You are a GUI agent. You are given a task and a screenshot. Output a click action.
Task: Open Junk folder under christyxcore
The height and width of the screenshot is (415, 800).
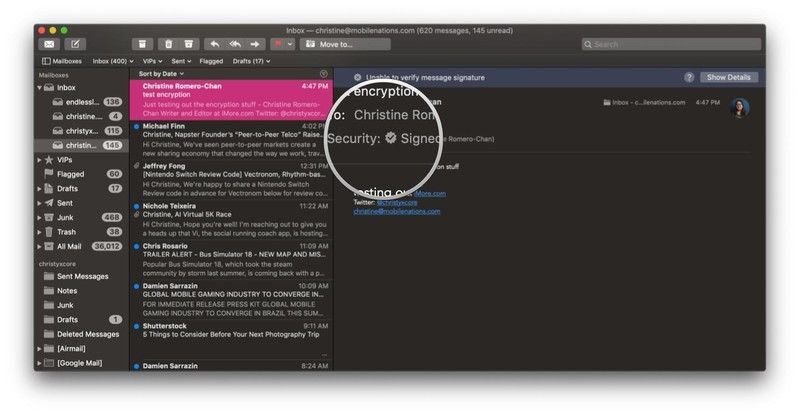(82, 305)
